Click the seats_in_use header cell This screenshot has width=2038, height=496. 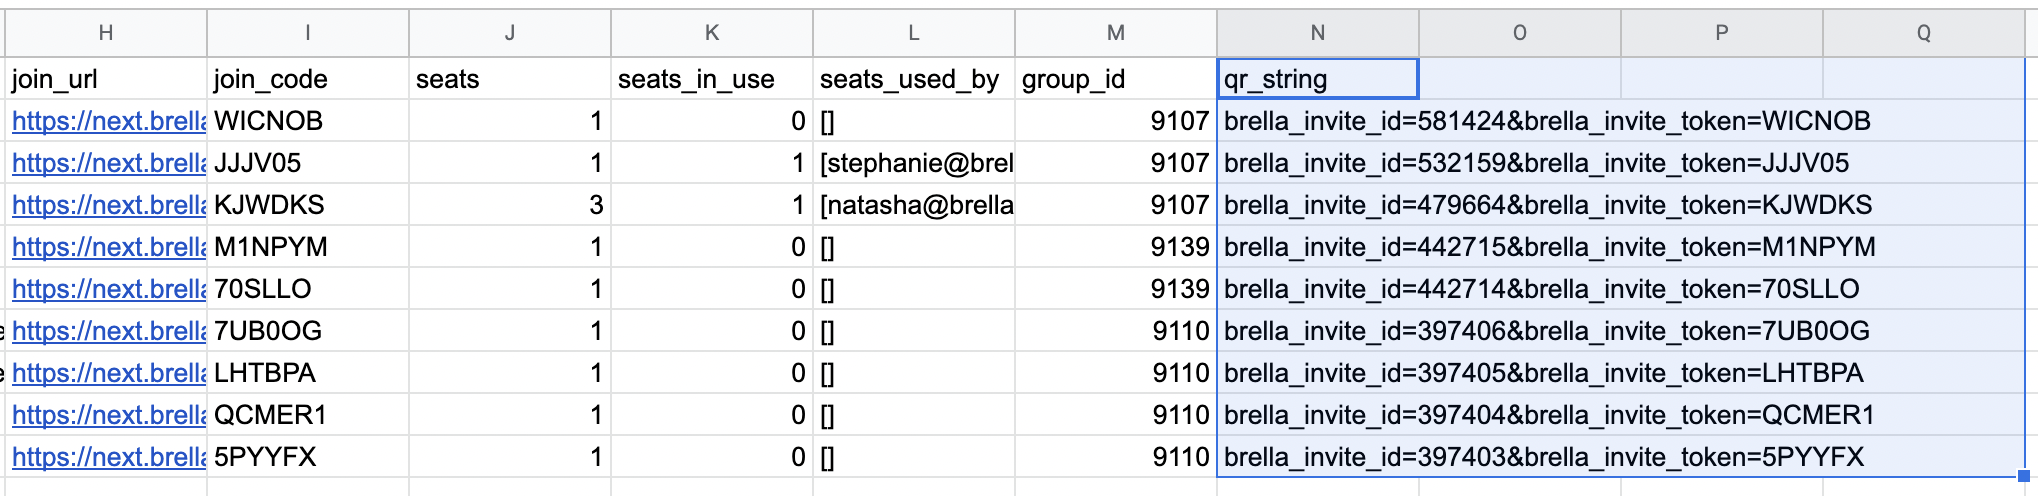pyautogui.click(x=712, y=79)
